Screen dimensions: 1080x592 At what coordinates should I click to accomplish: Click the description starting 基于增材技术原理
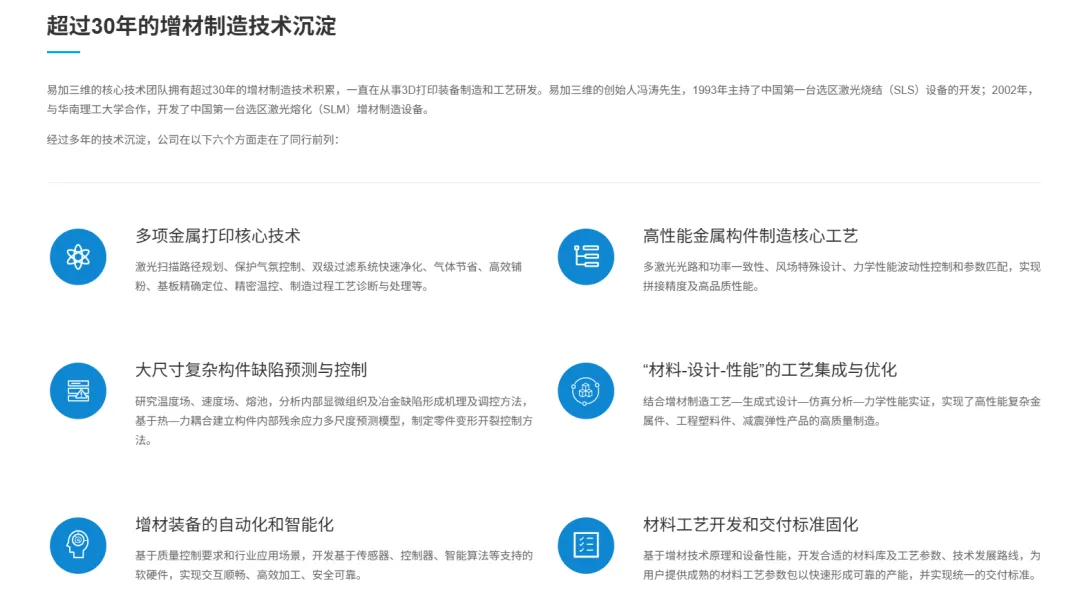(x=842, y=565)
